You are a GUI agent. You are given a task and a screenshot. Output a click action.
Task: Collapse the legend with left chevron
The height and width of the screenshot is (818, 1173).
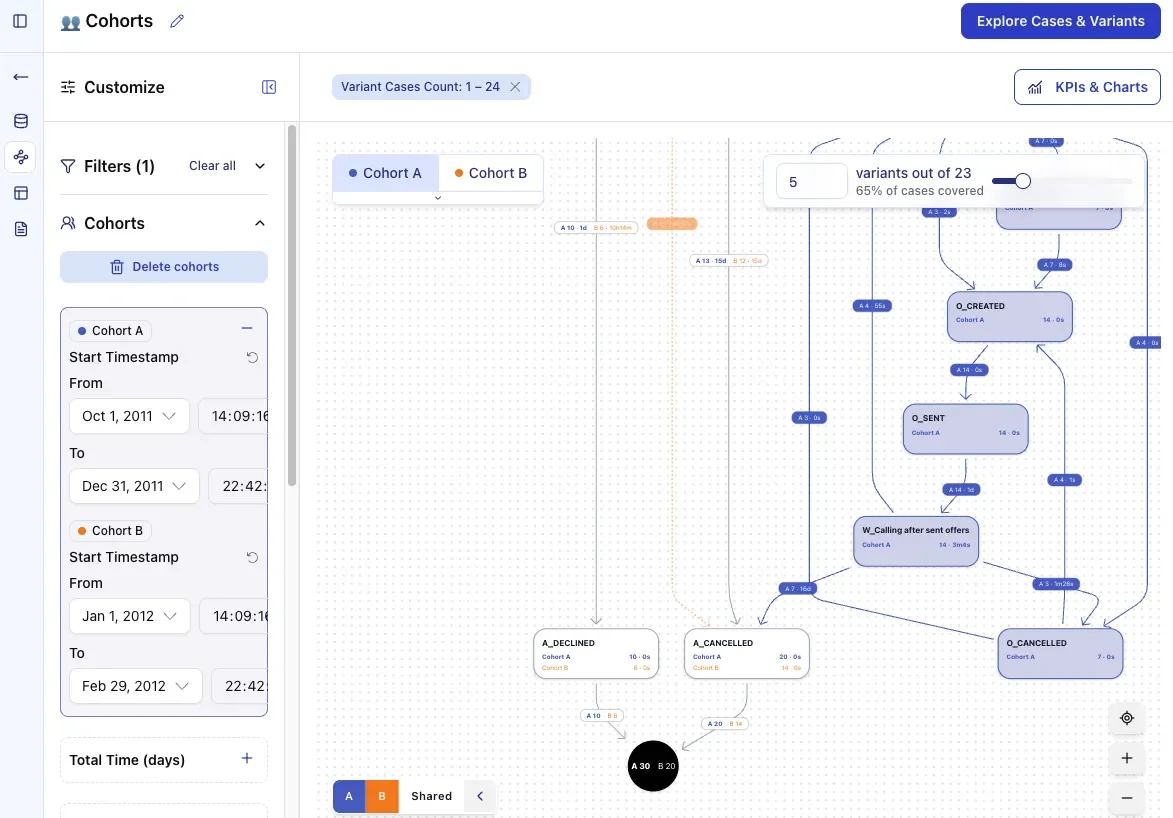pyautogui.click(x=480, y=796)
